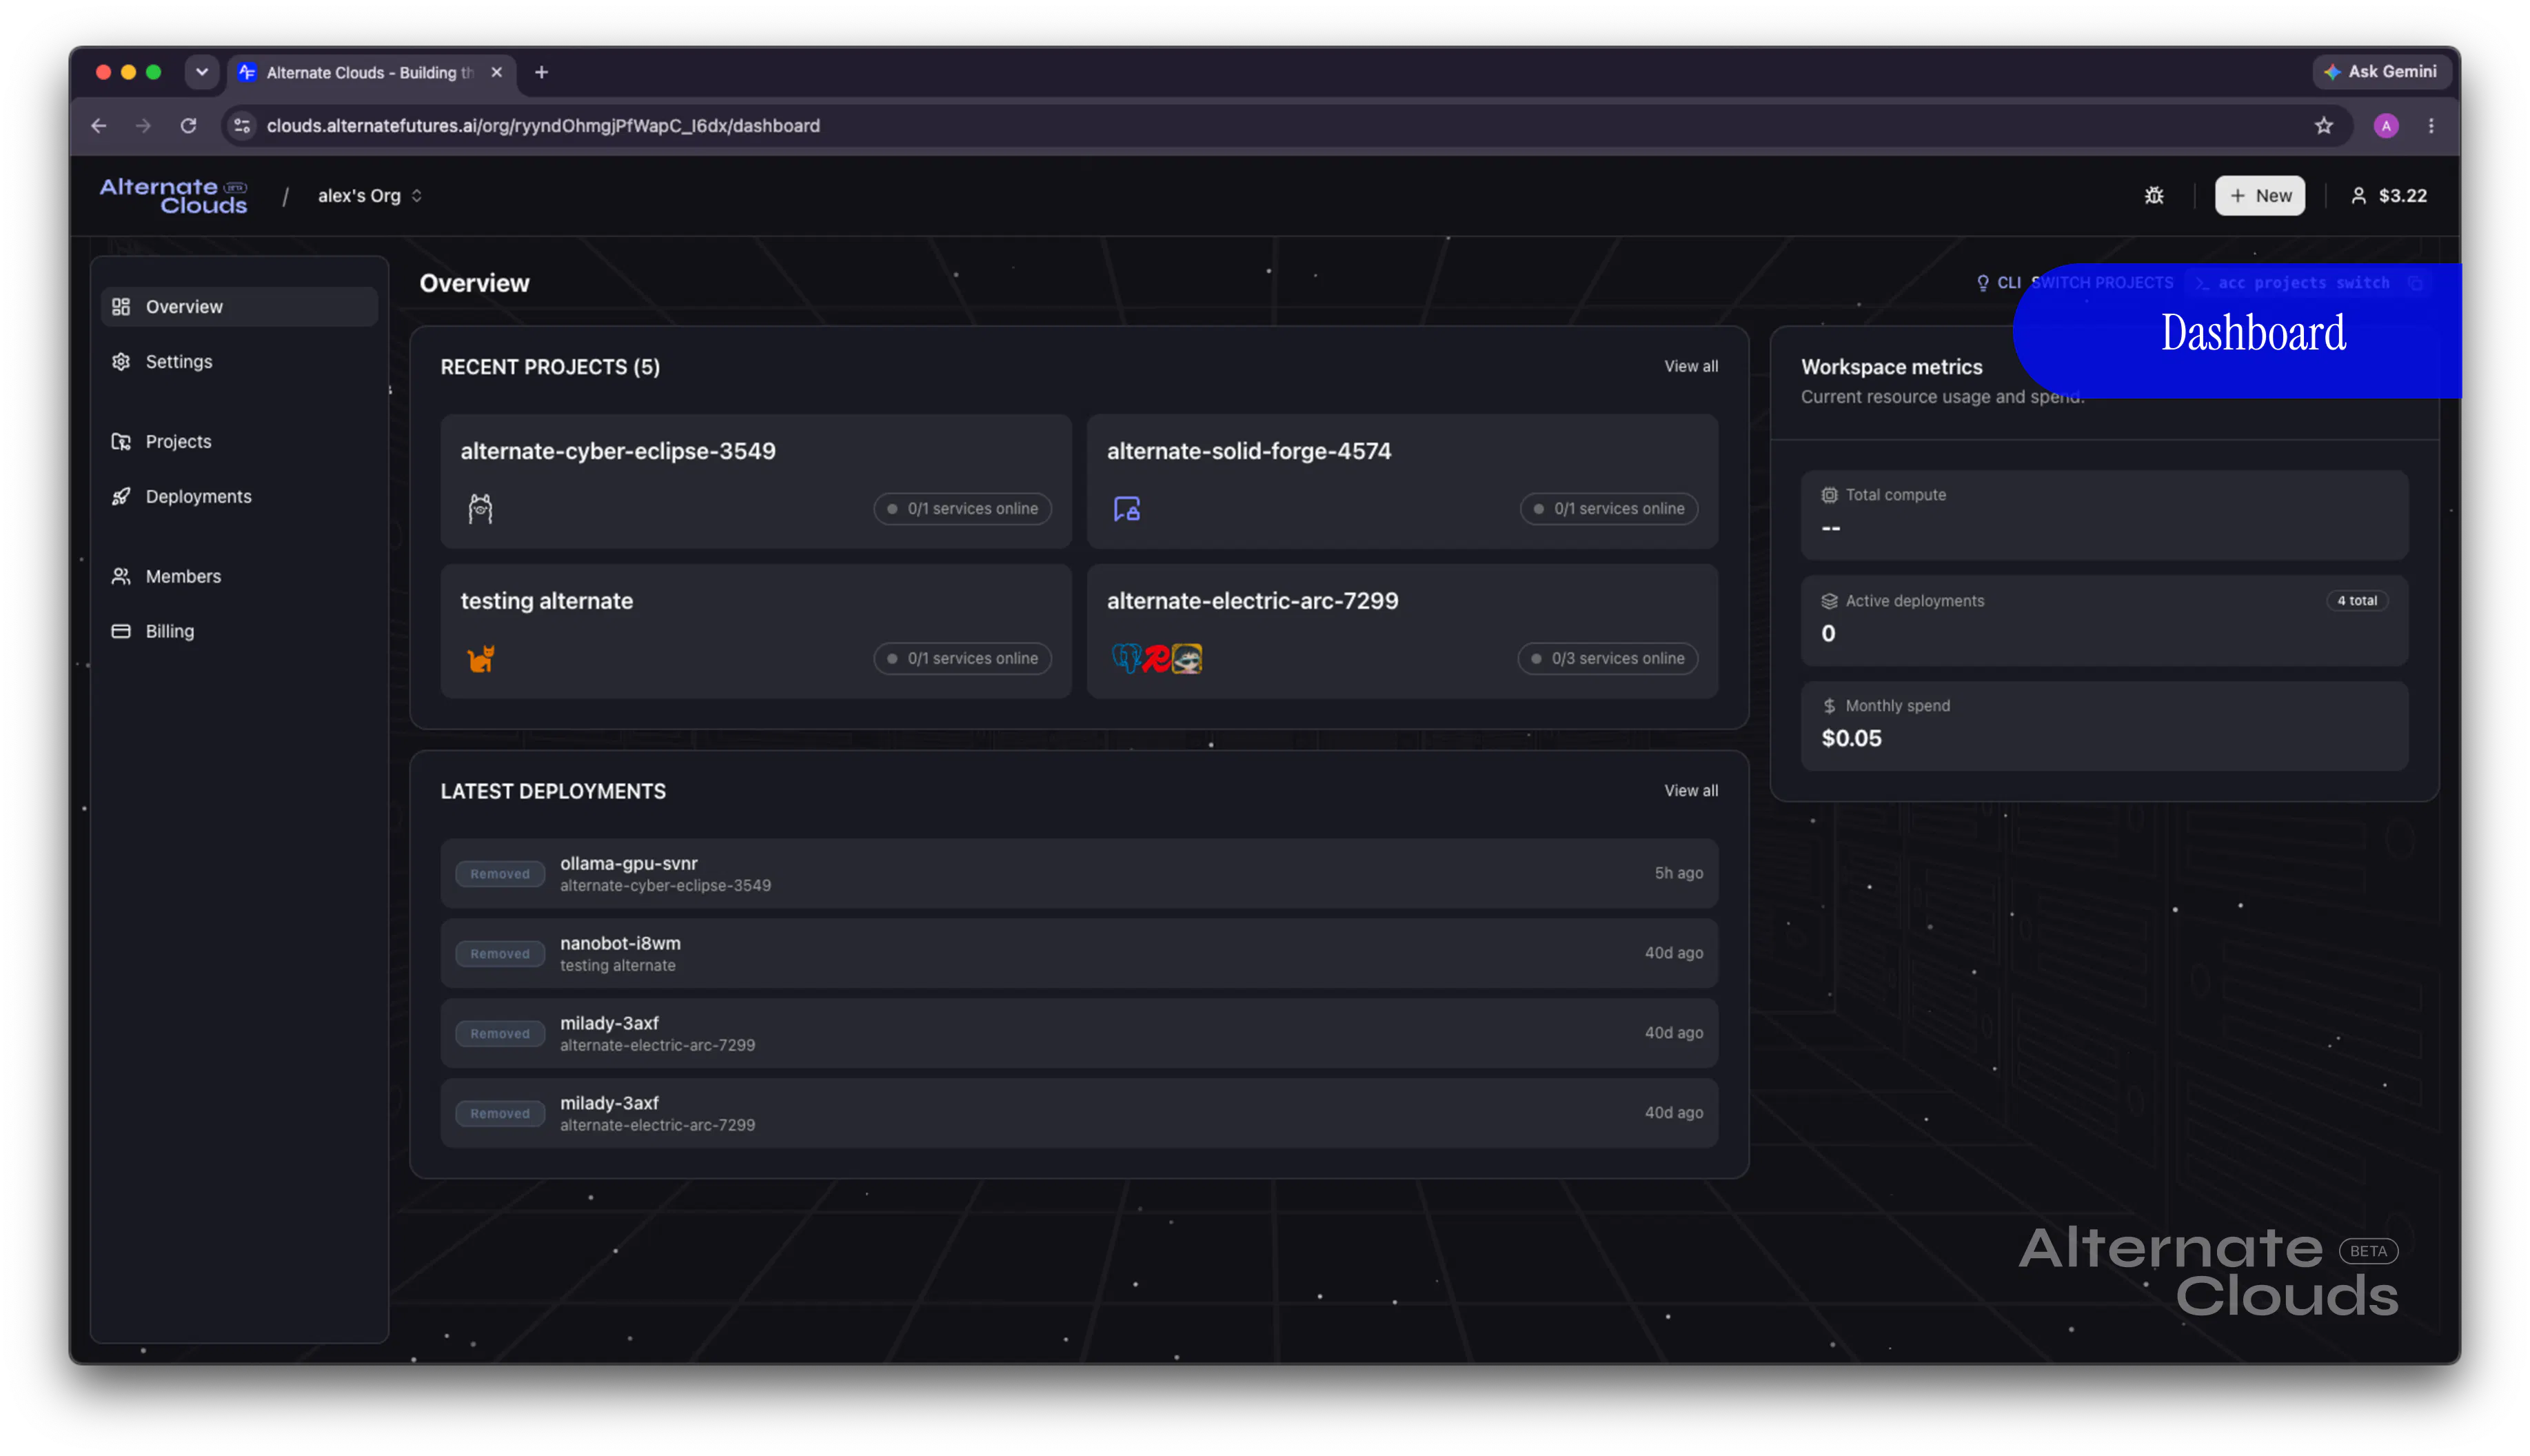Open the browser three-dot menu
Image resolution: width=2530 pixels, height=1456 pixels.
[2431, 126]
